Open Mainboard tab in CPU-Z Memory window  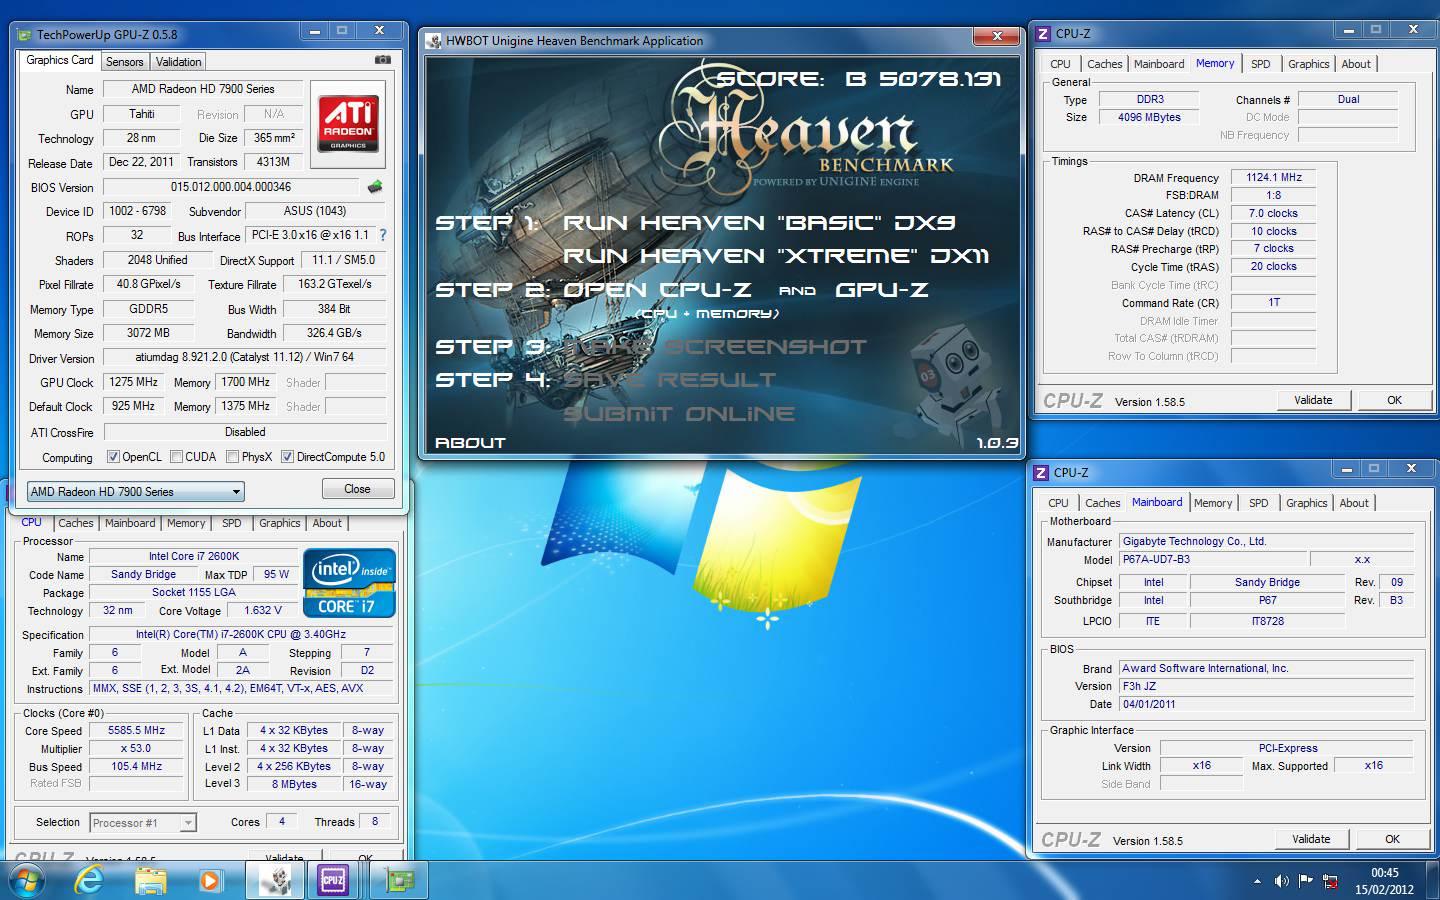click(1159, 64)
